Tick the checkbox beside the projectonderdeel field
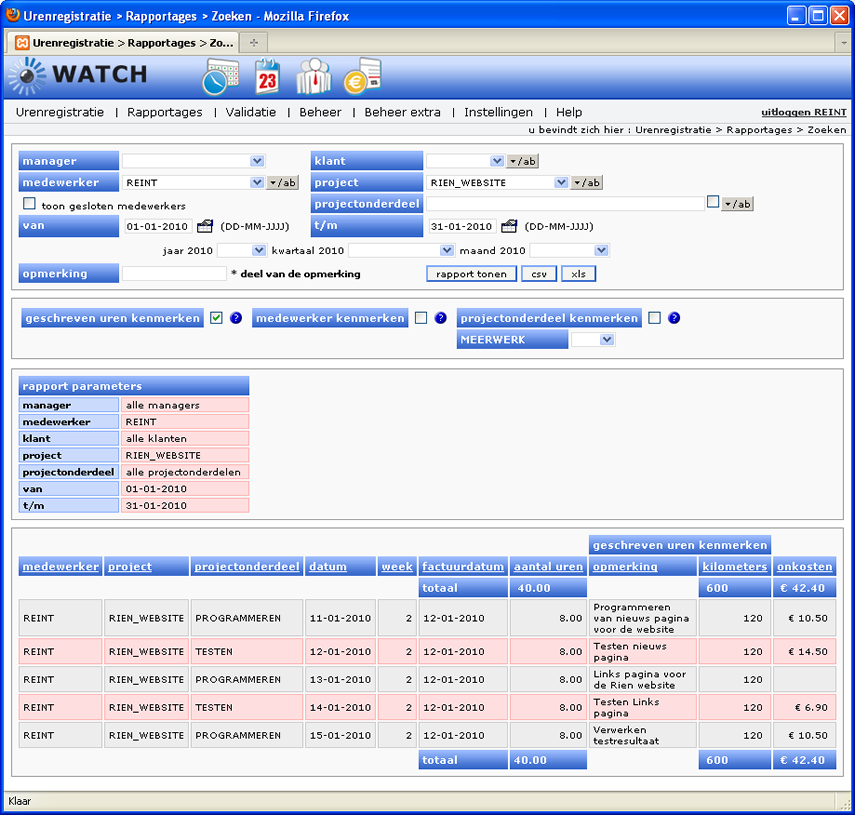The height and width of the screenshot is (815, 855). [x=713, y=202]
